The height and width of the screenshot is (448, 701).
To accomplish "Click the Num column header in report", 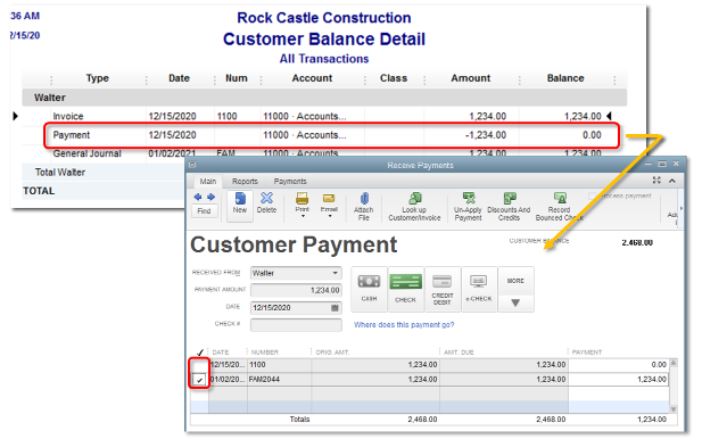I will 236,78.
